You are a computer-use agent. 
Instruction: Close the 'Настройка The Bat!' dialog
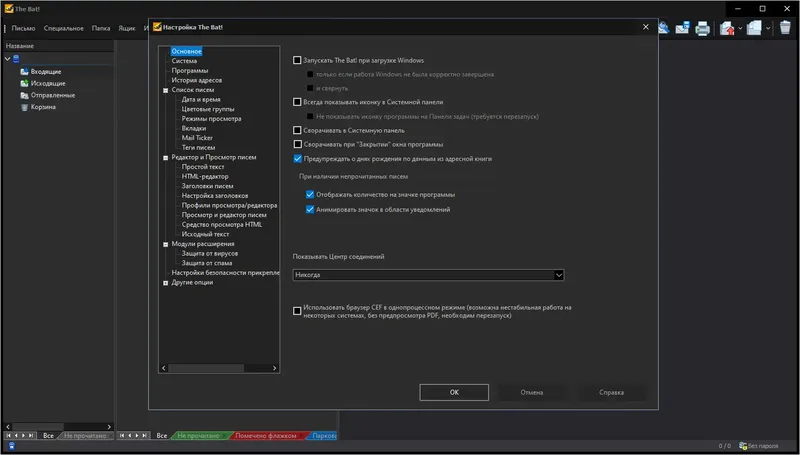click(645, 27)
